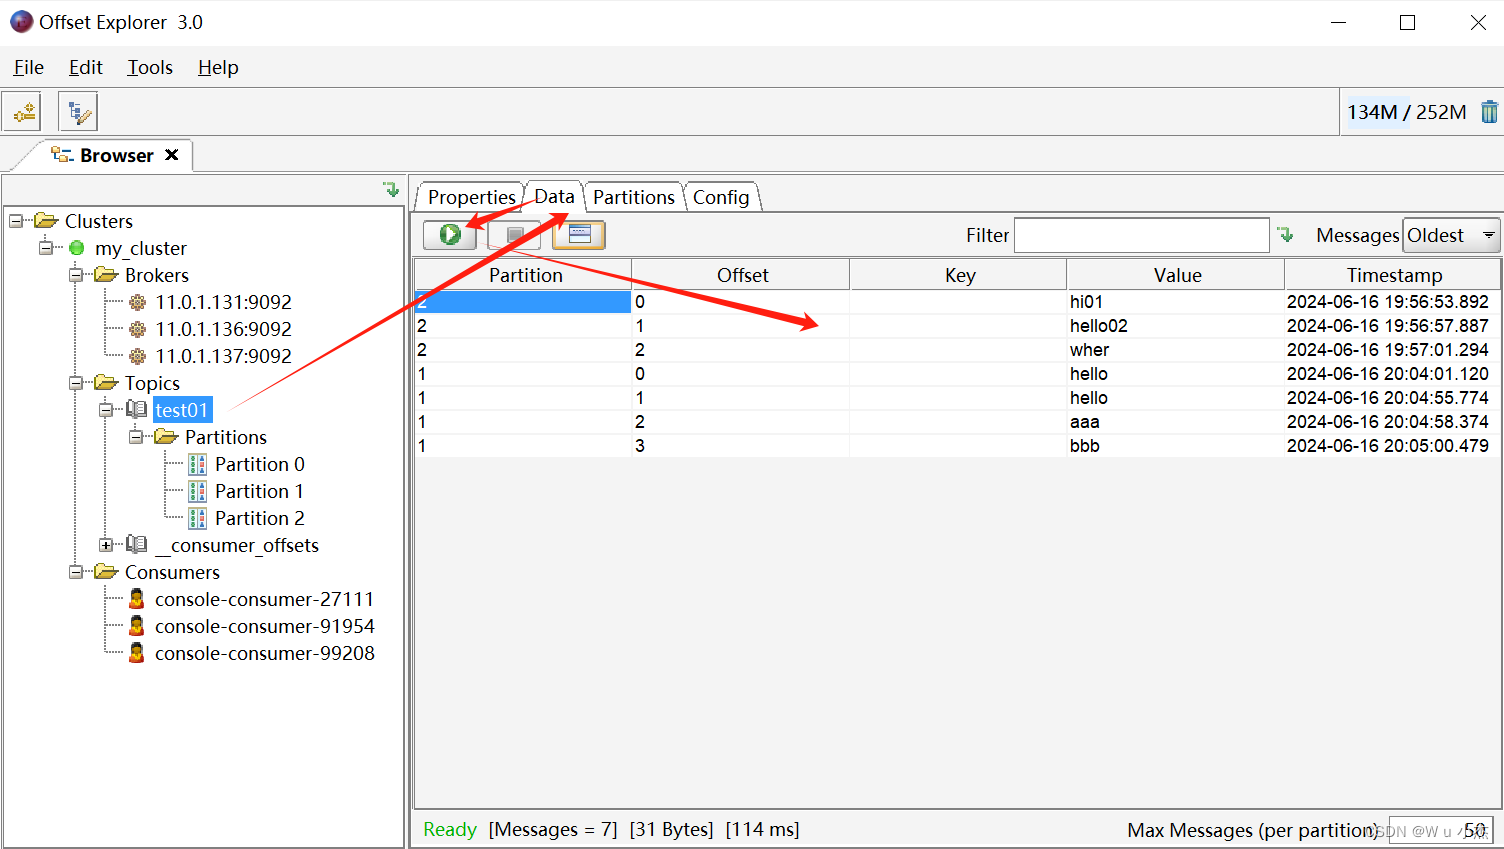Image resolution: width=1504 pixels, height=849 pixels.
Task: Sort by Partition column header
Action: tap(524, 275)
